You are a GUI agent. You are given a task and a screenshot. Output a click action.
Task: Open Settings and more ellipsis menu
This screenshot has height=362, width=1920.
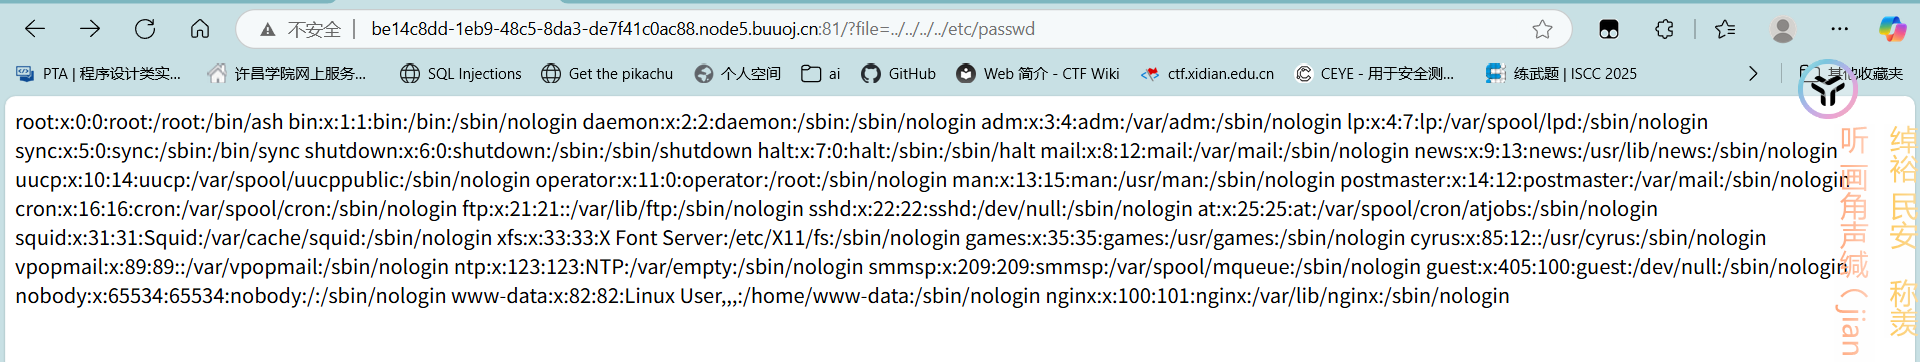coord(1839,29)
